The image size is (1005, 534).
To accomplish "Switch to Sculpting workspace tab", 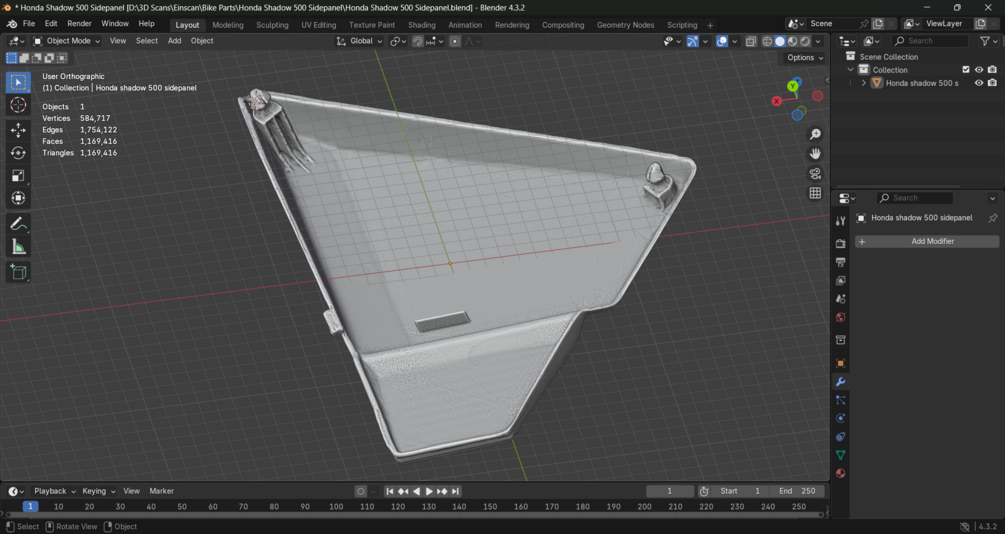I will (272, 25).
